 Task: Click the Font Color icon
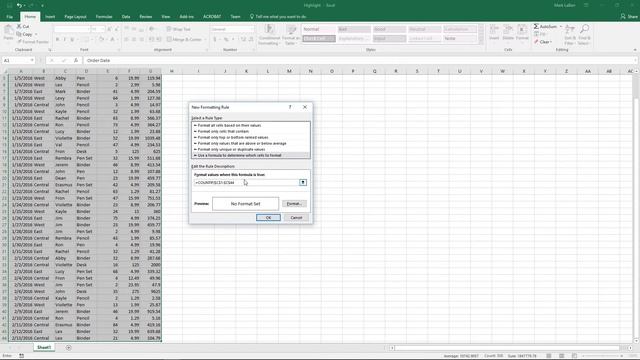(112, 40)
